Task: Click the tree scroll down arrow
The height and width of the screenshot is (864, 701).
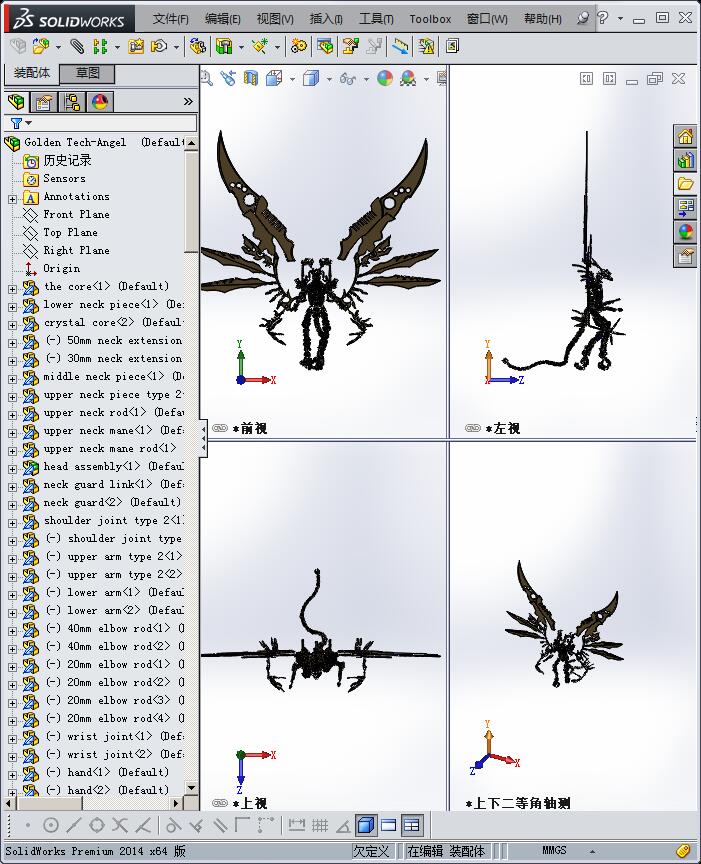Action: click(191, 788)
